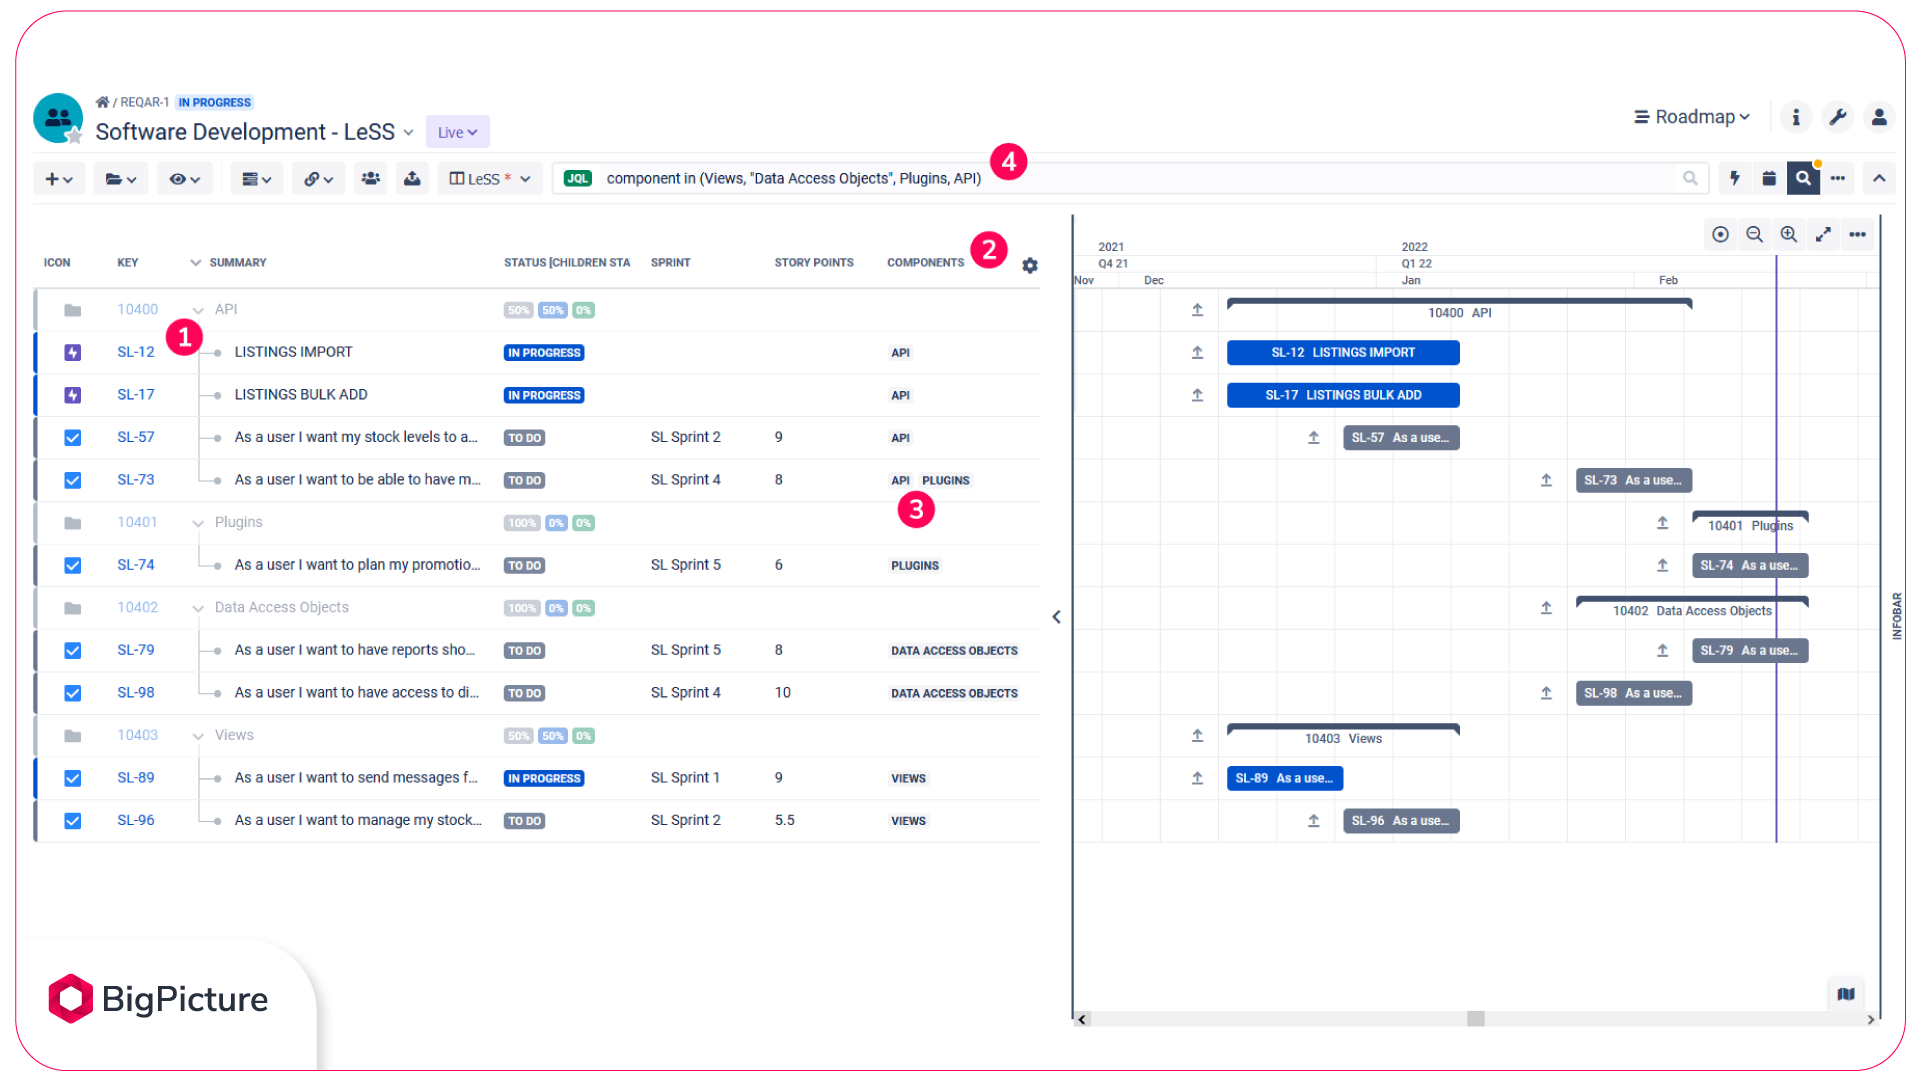Click the map icon at Gantt bottom

[1846, 994]
